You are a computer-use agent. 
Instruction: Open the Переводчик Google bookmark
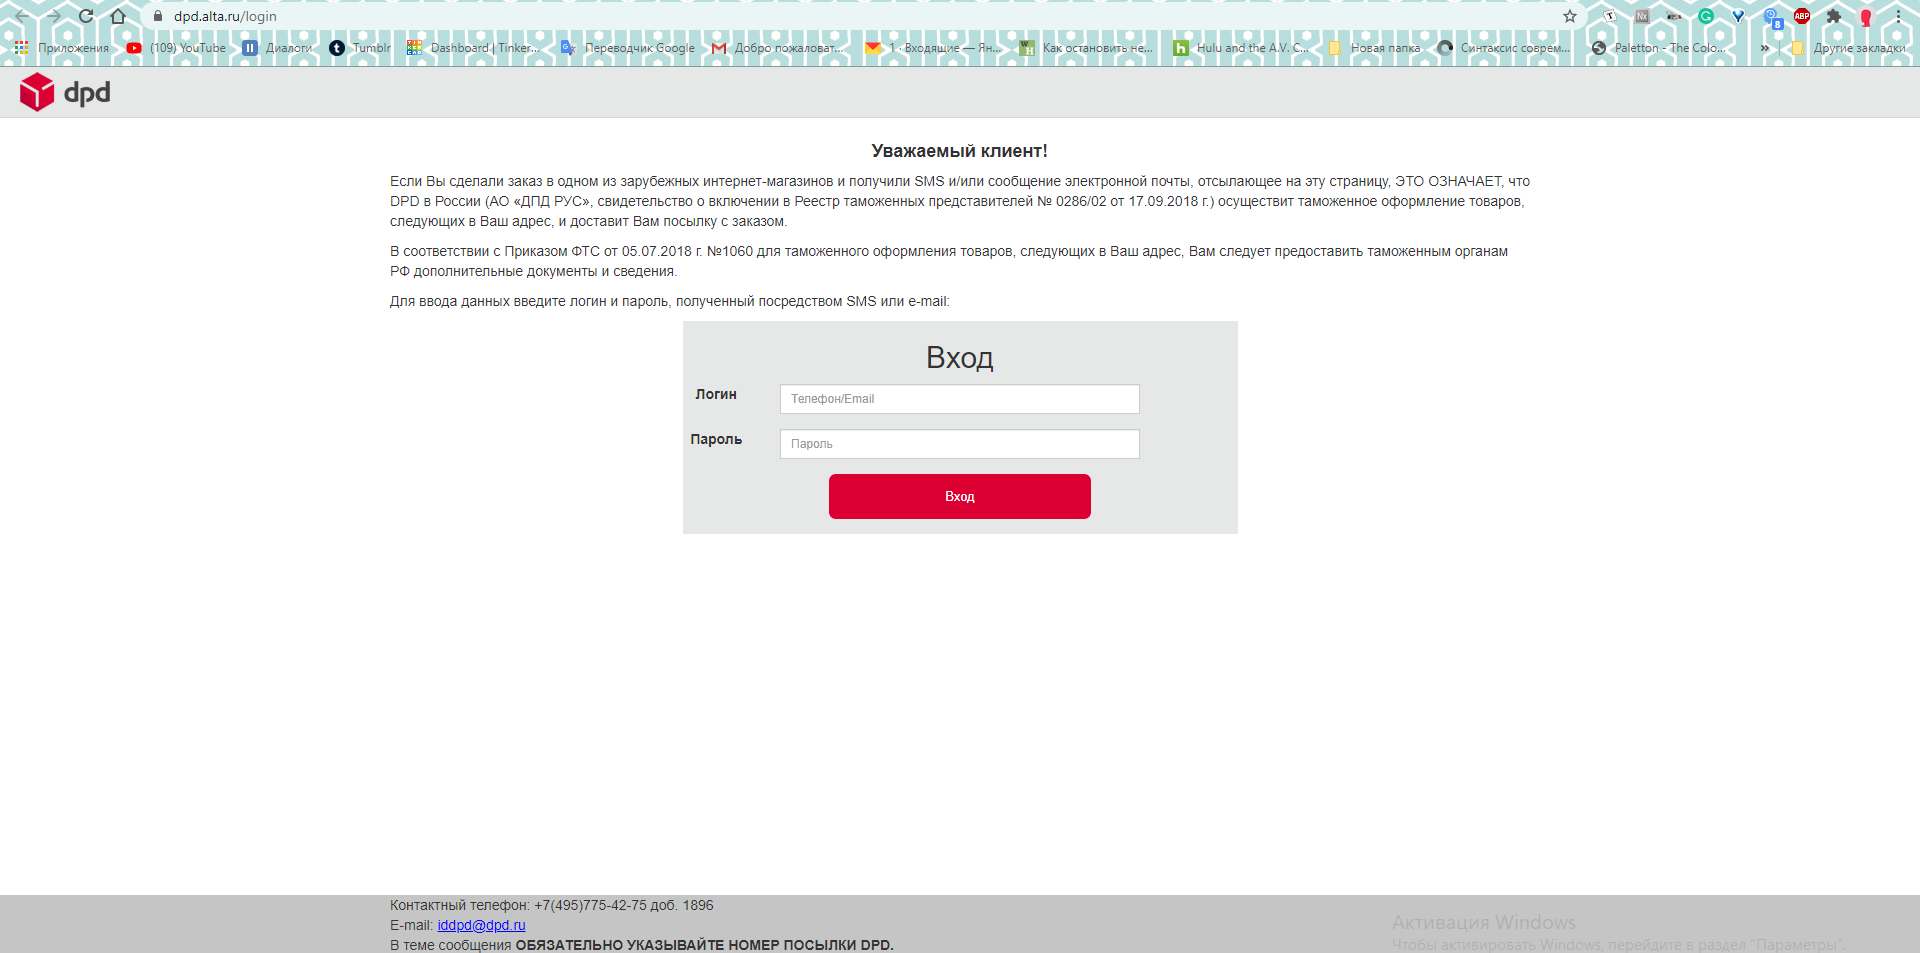pyautogui.click(x=628, y=48)
